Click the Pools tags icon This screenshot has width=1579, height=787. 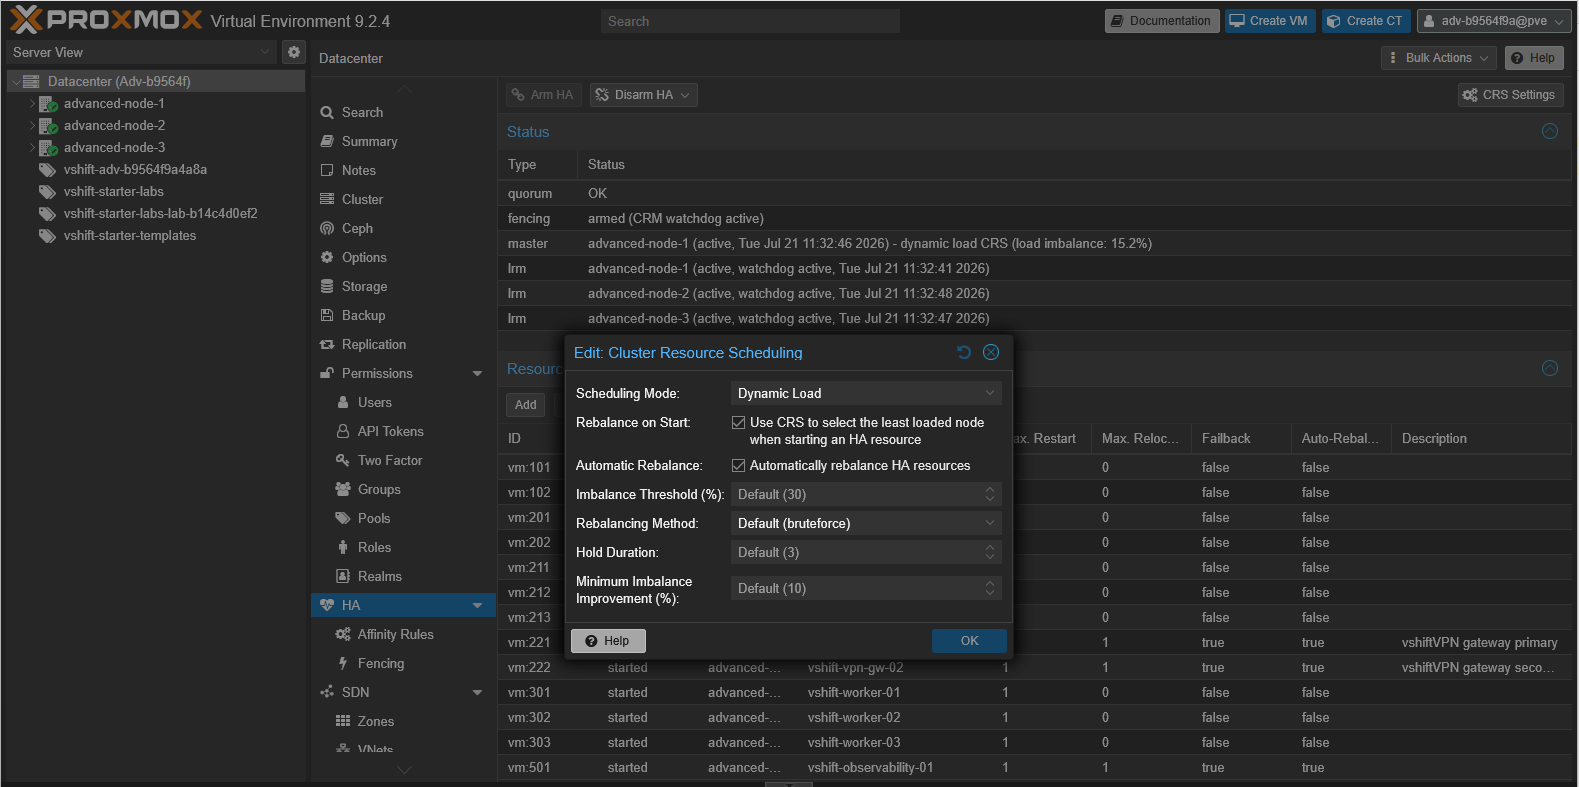click(343, 519)
